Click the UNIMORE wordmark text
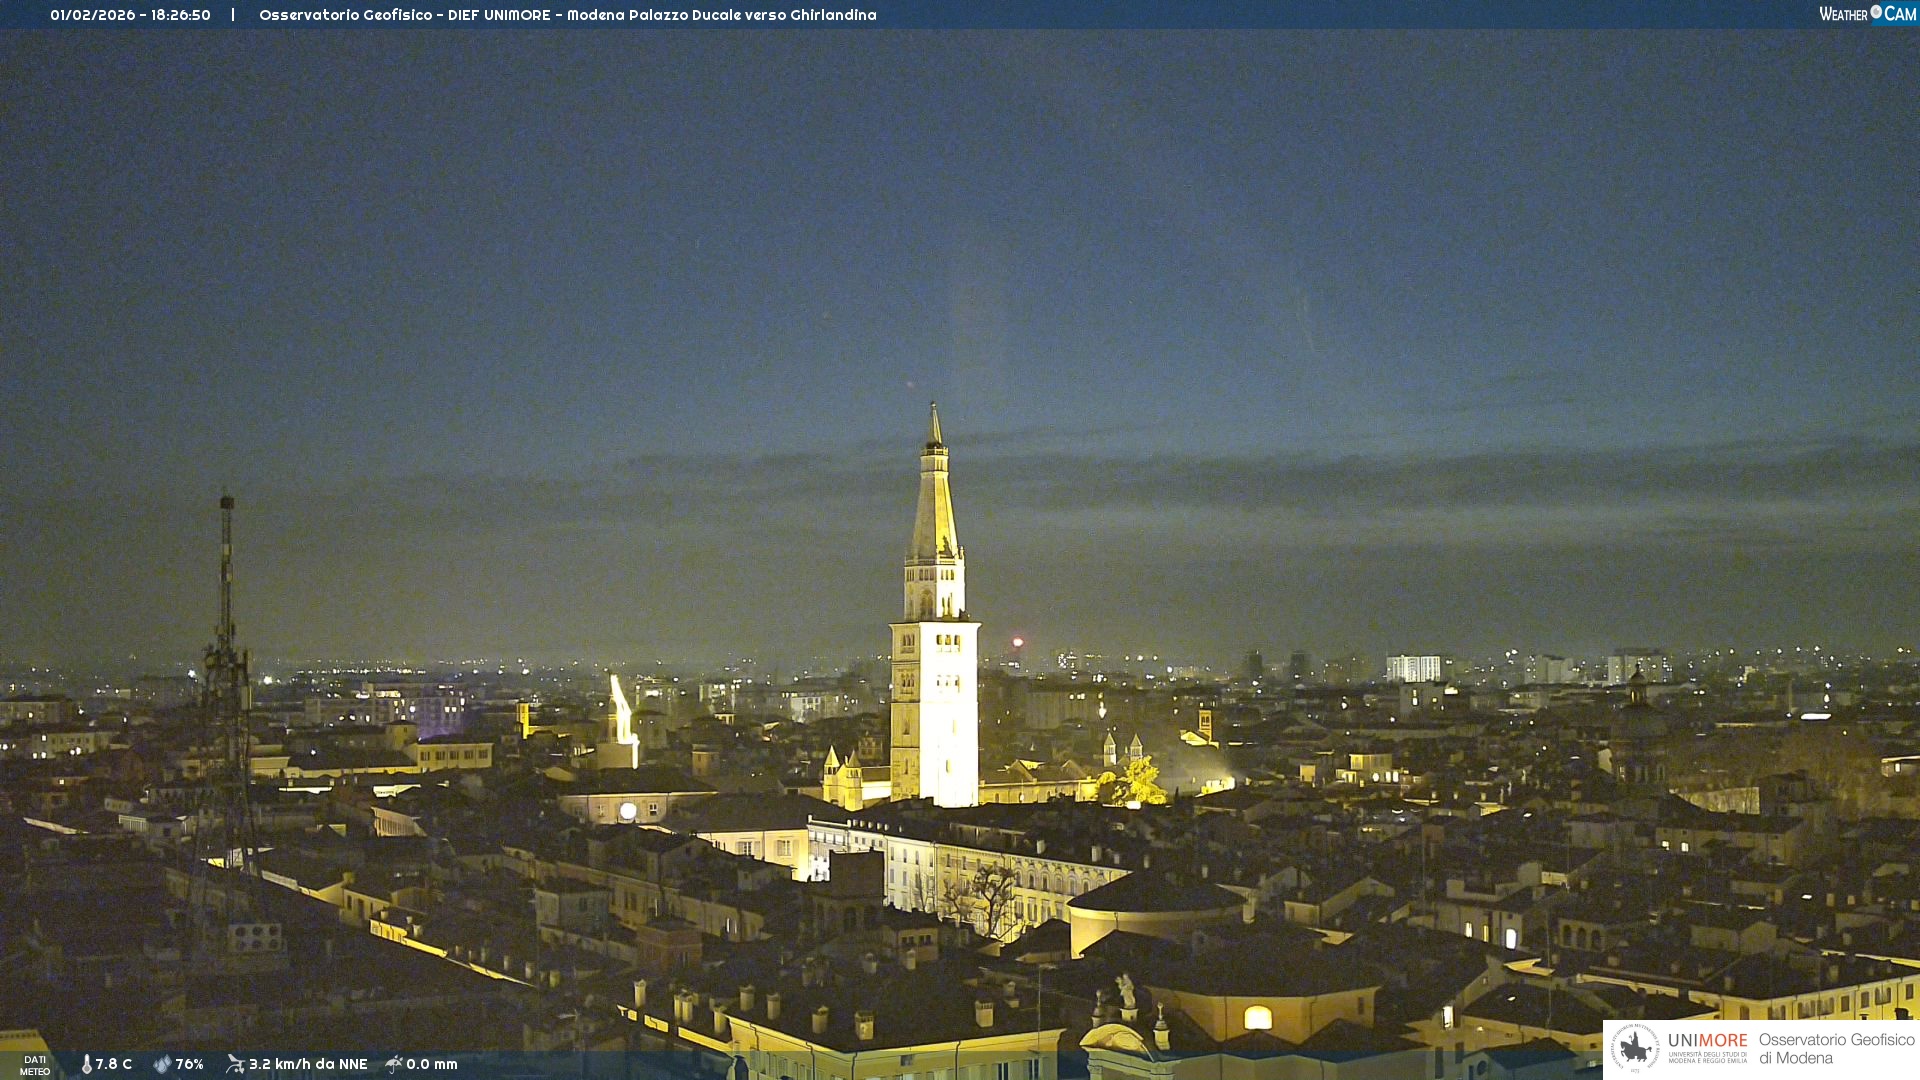The height and width of the screenshot is (1080, 1920). (1707, 1041)
